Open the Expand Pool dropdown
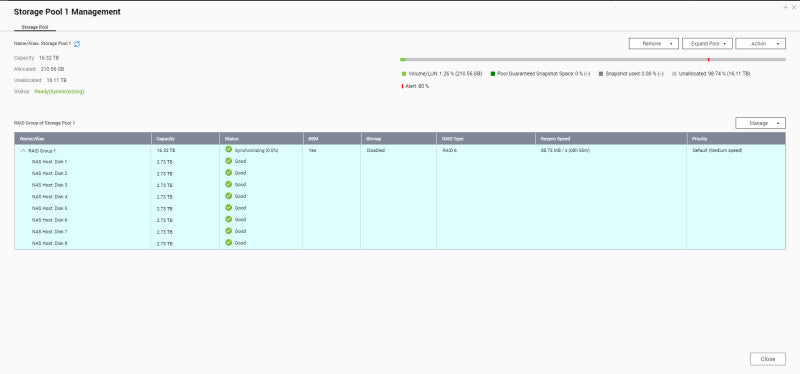Viewport: 800px width, 374px height. tap(707, 44)
